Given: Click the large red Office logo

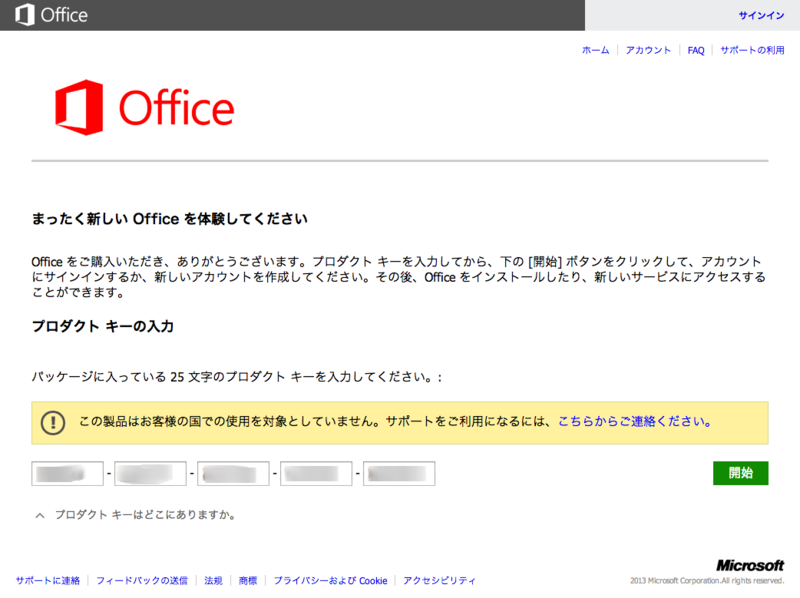Looking at the screenshot, I should pos(144,108).
